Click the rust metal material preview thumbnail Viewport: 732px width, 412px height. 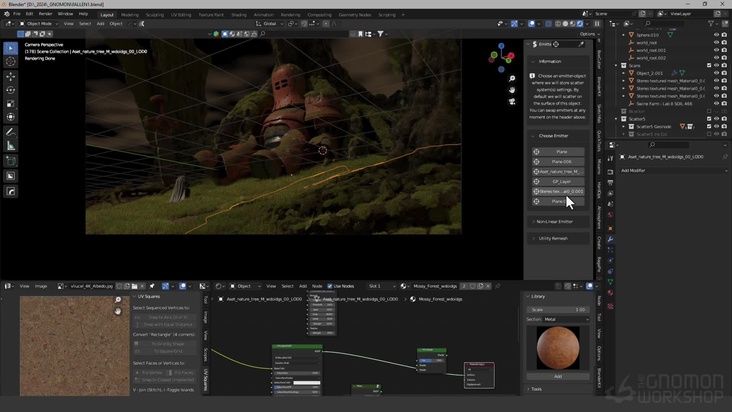click(x=558, y=348)
